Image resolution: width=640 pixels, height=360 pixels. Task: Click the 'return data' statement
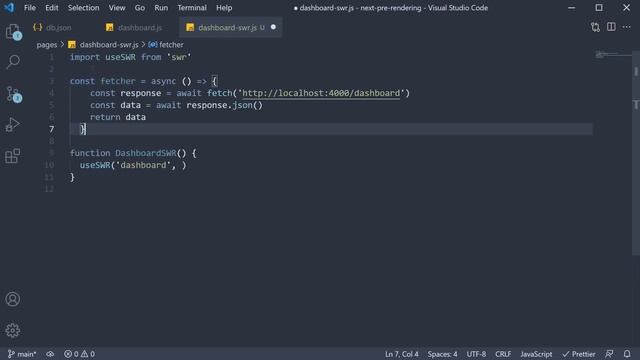pos(118,117)
